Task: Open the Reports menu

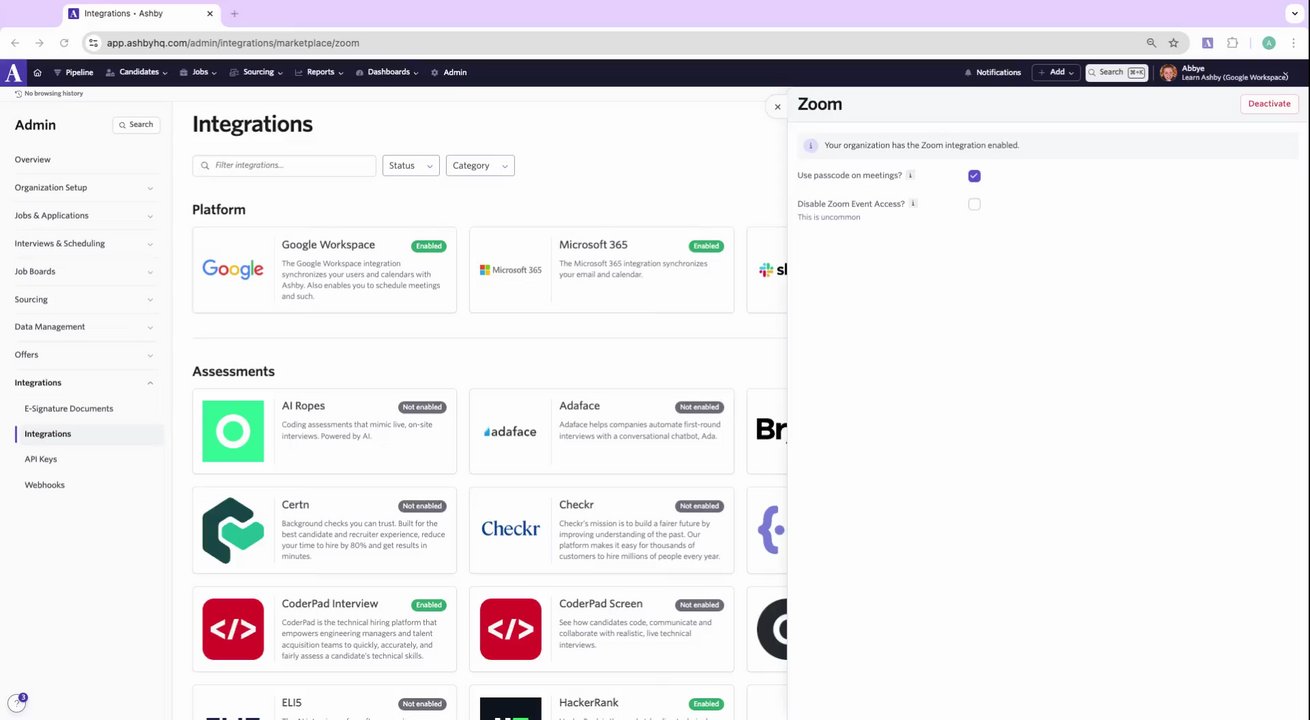Action: tap(319, 72)
